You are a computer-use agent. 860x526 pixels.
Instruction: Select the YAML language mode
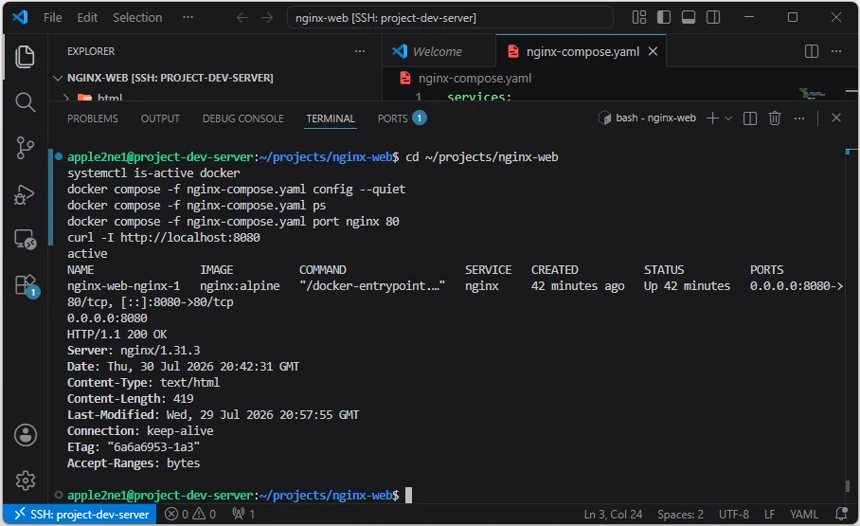(804, 514)
